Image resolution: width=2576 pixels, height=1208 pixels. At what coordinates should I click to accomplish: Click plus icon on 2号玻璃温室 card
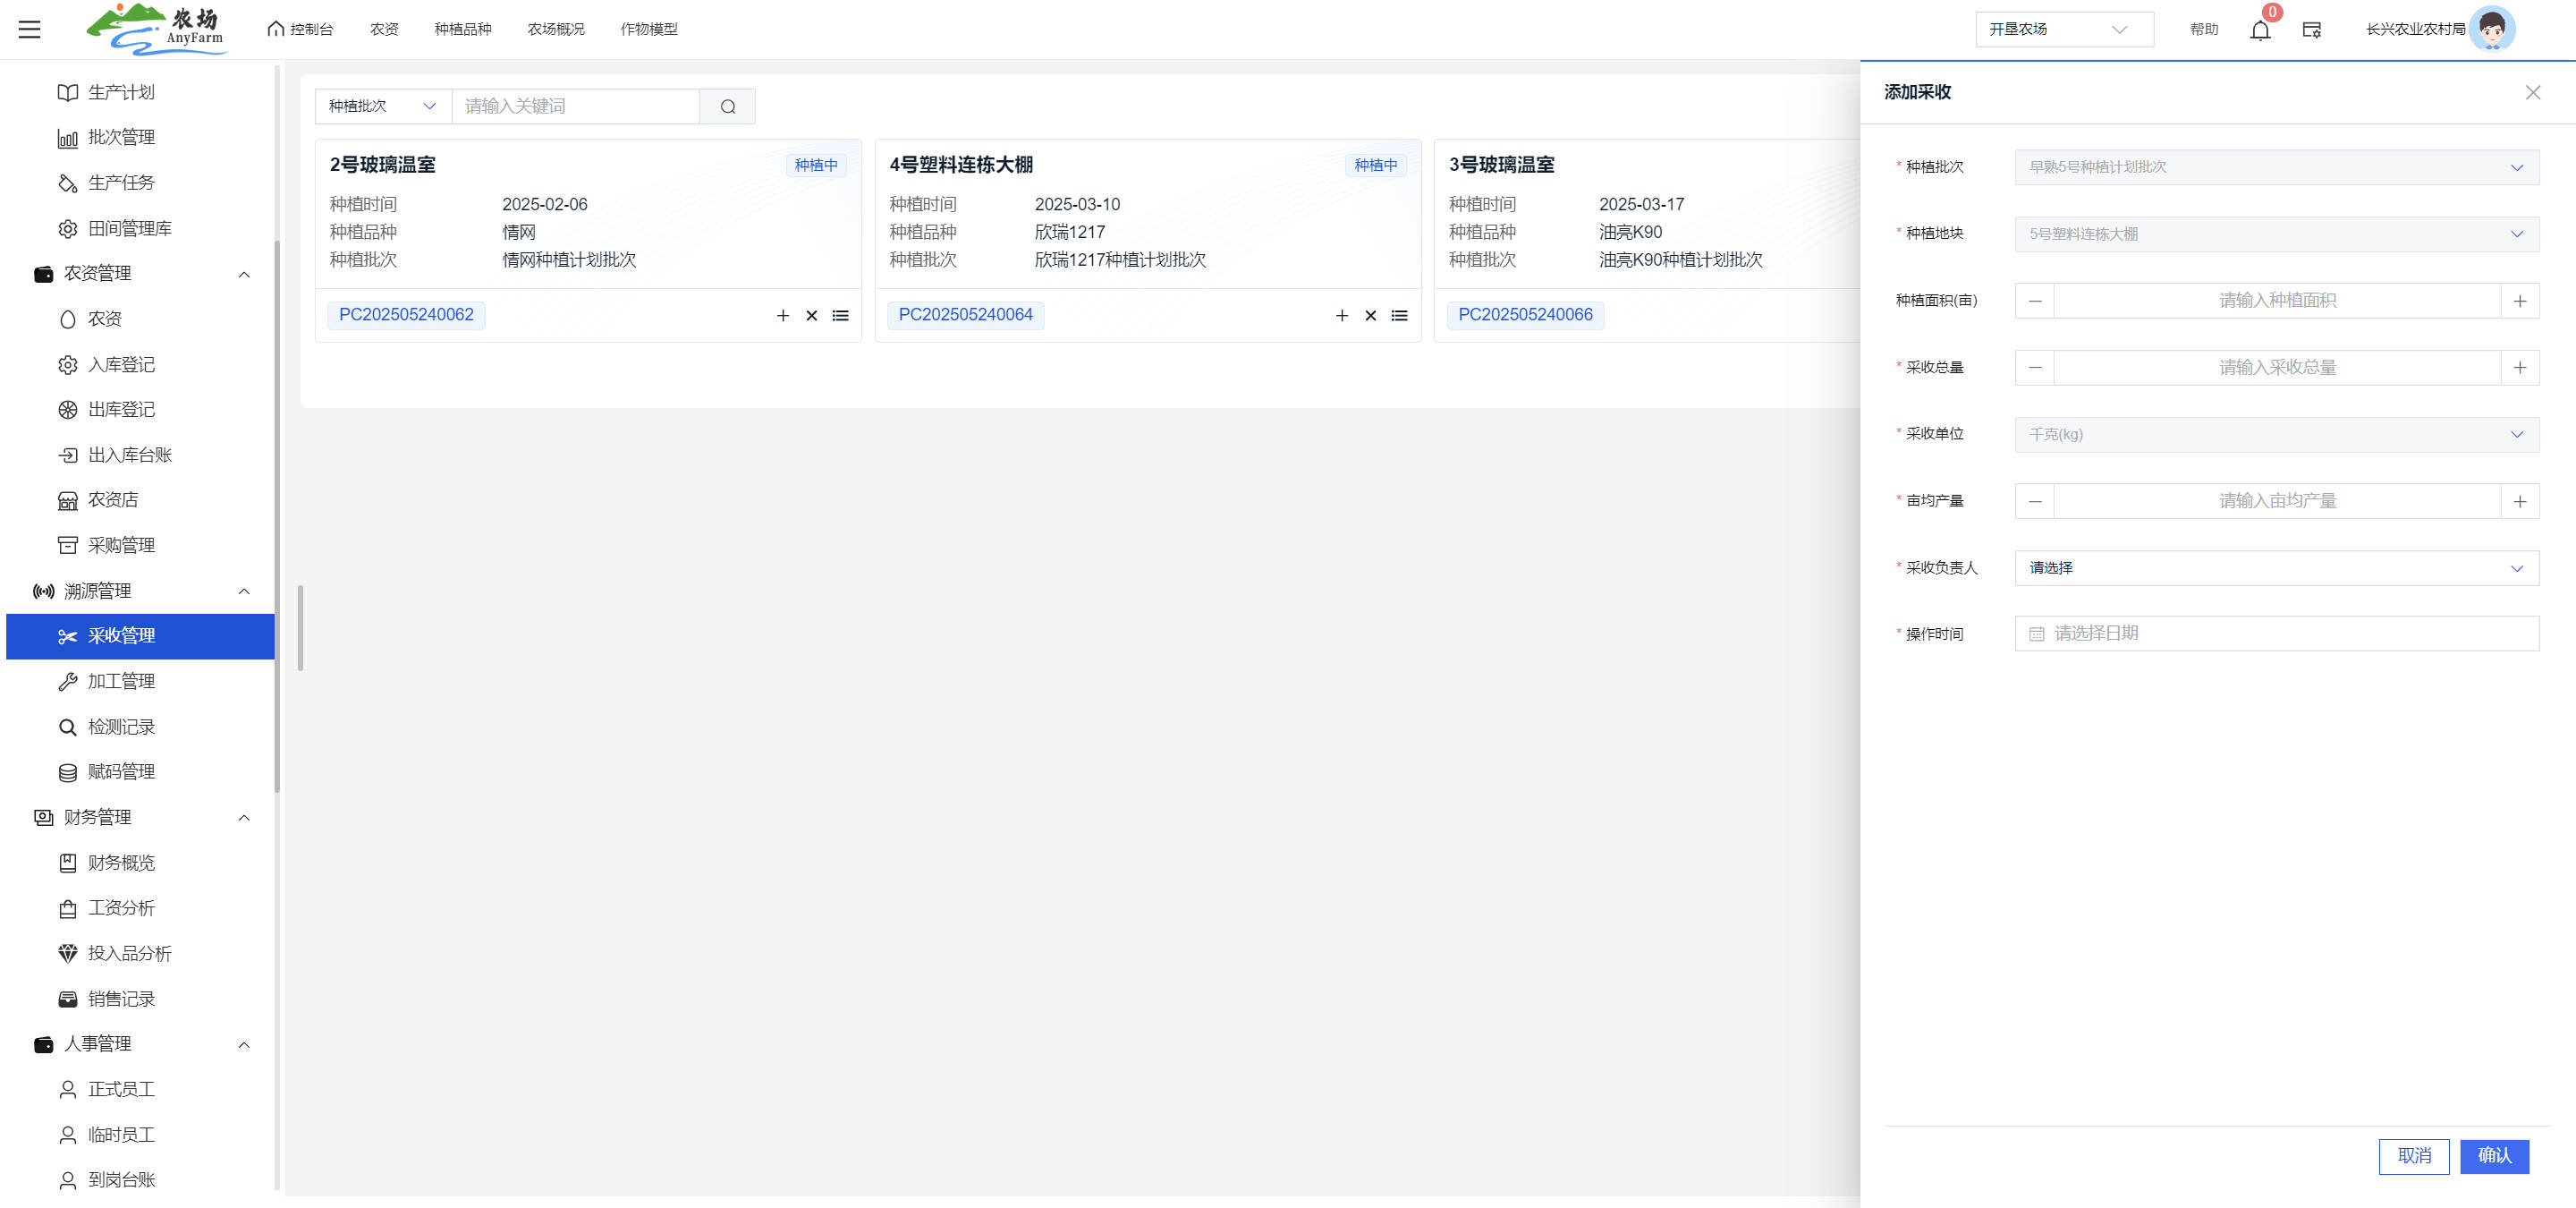click(782, 316)
